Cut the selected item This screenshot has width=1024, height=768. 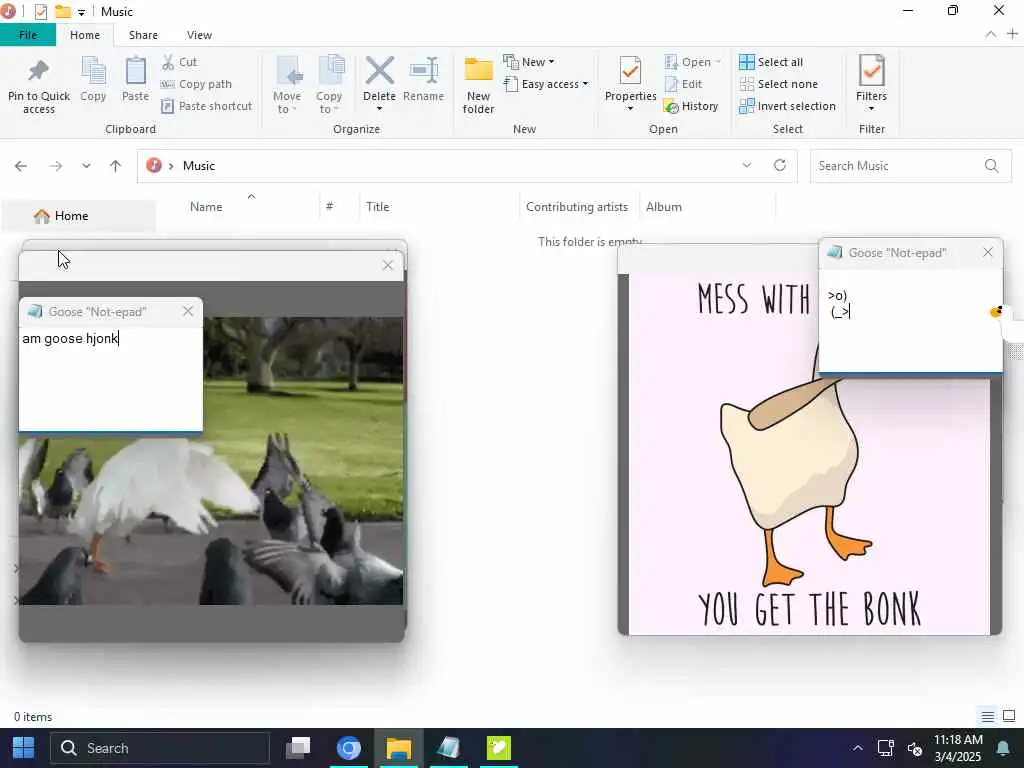pos(180,62)
